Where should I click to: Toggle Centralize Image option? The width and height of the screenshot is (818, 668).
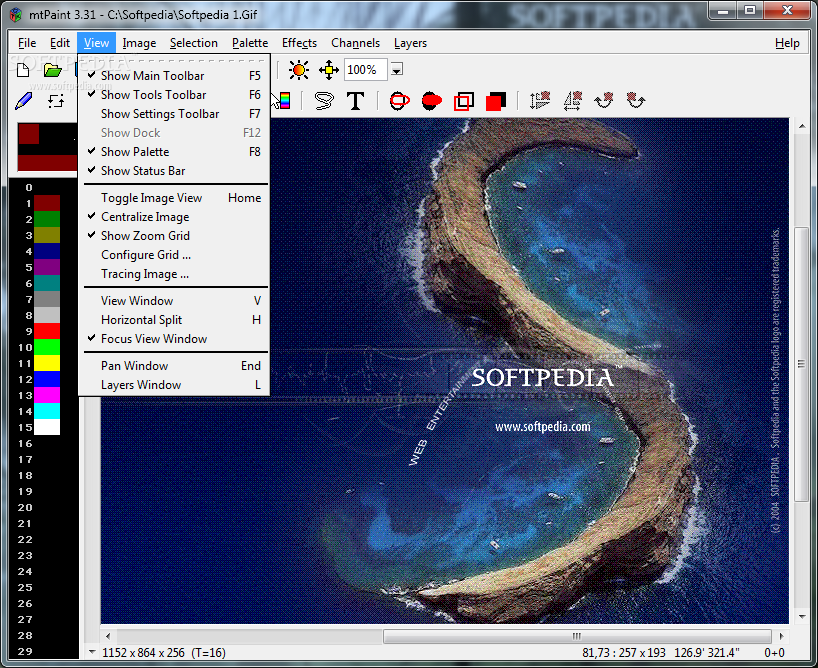tap(174, 217)
